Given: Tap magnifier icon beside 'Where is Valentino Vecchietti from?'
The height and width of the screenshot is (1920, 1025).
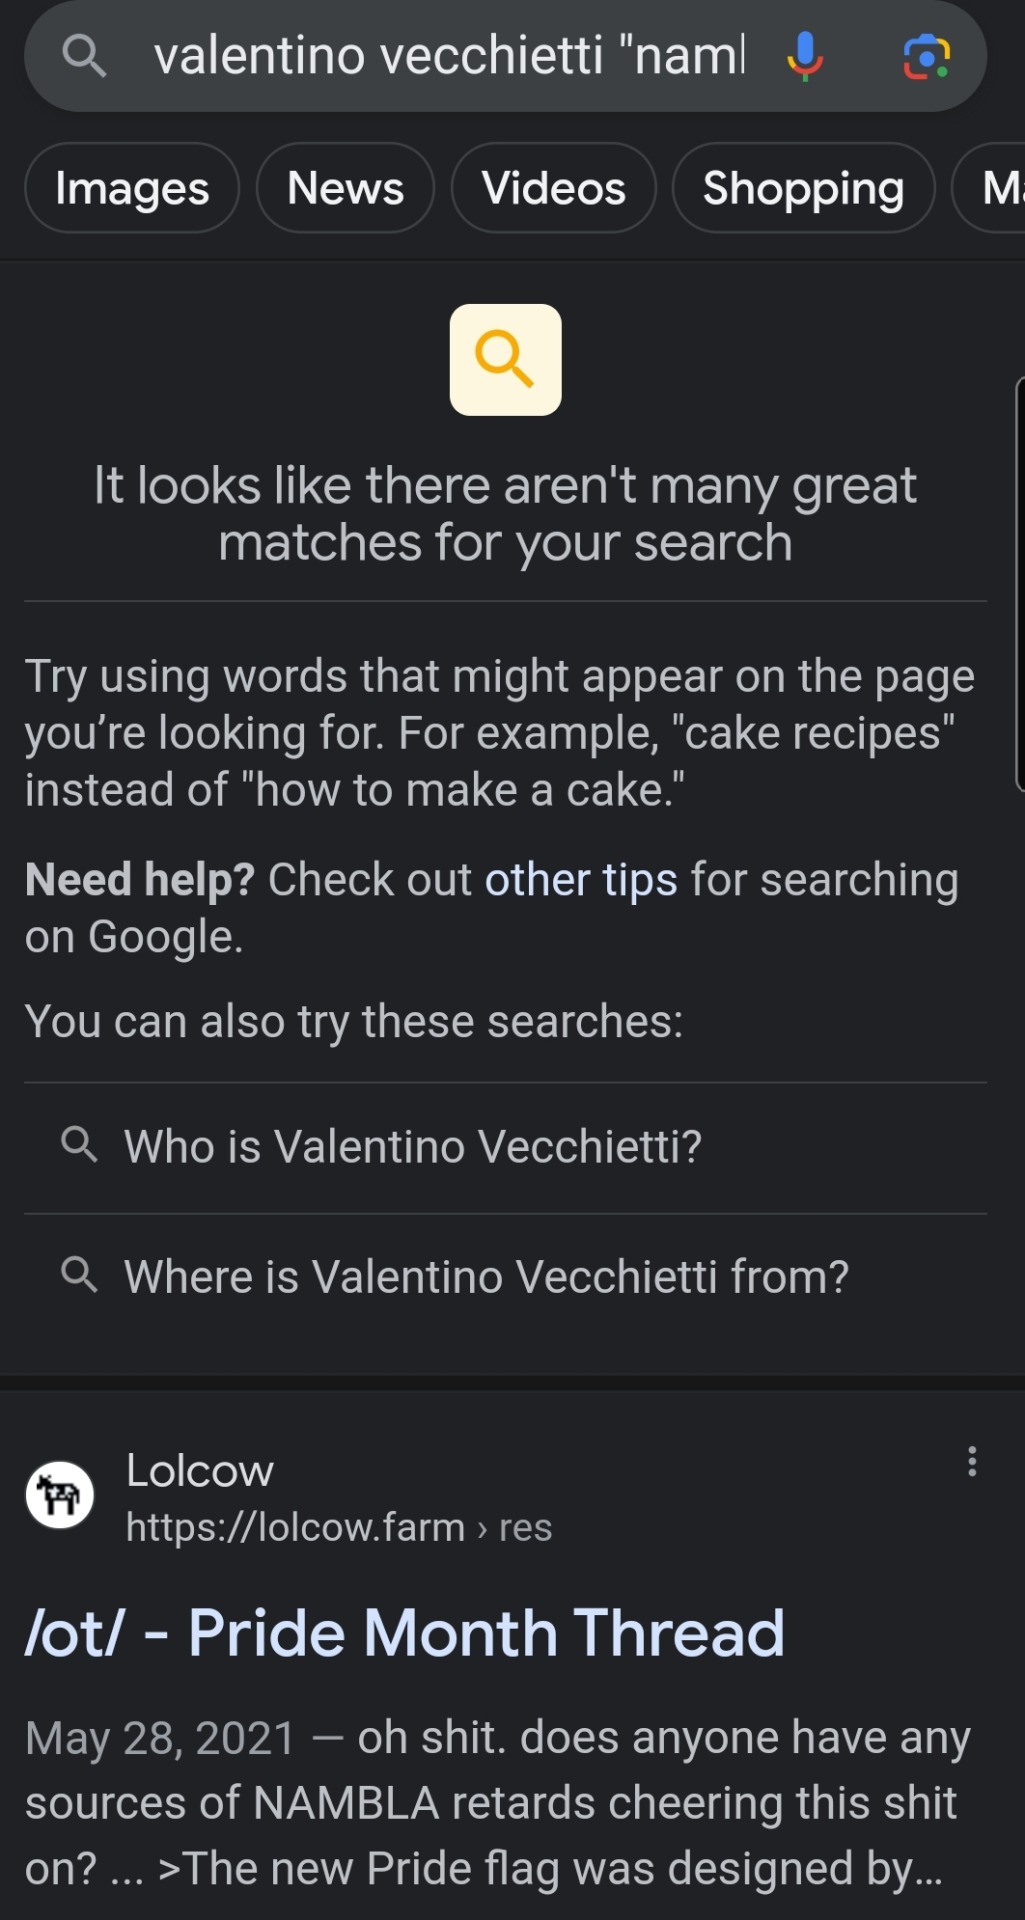Looking at the screenshot, I should 79,1275.
